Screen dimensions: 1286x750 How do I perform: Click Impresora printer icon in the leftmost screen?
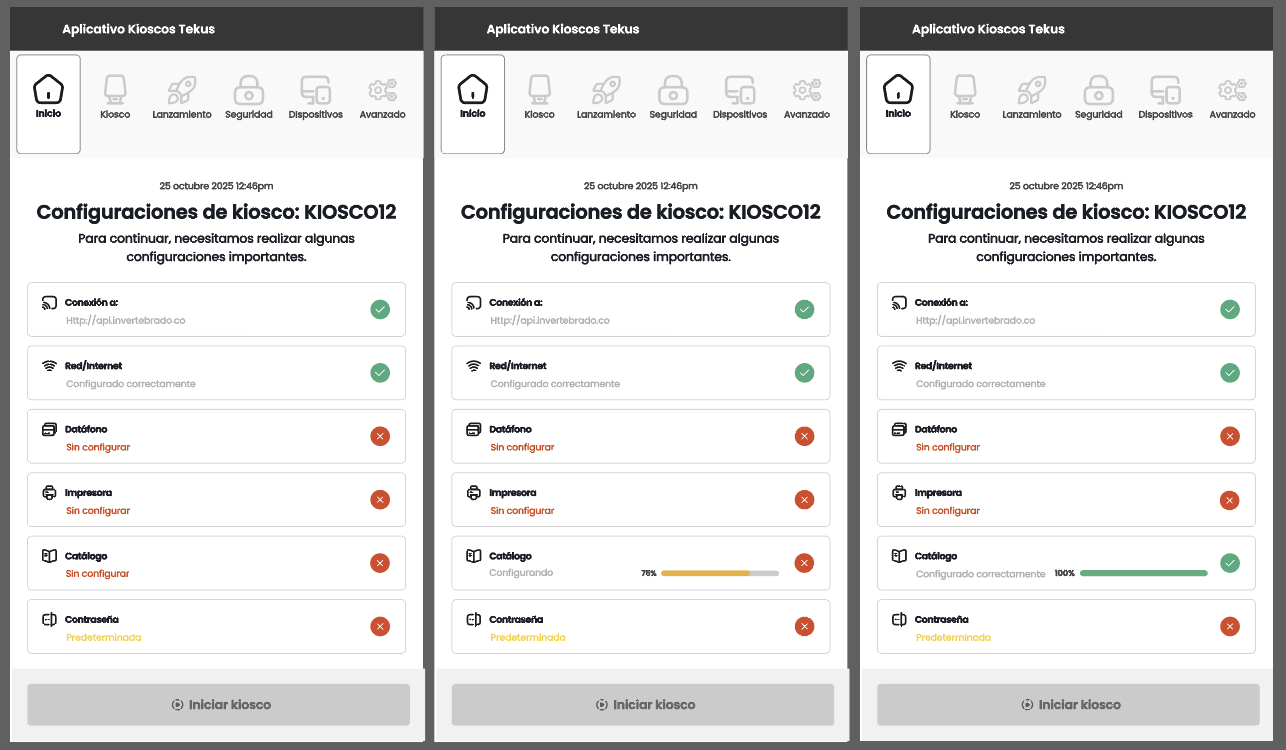(49, 493)
